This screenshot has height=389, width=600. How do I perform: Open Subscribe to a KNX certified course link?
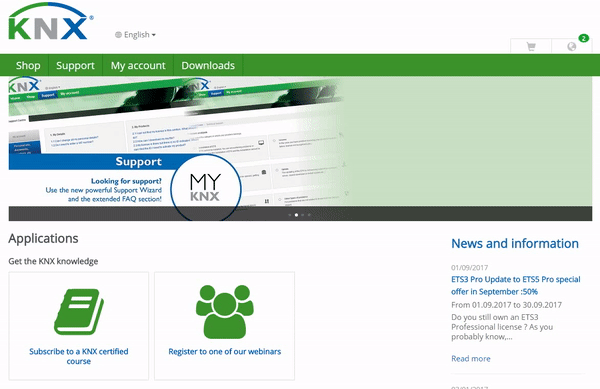click(x=79, y=356)
